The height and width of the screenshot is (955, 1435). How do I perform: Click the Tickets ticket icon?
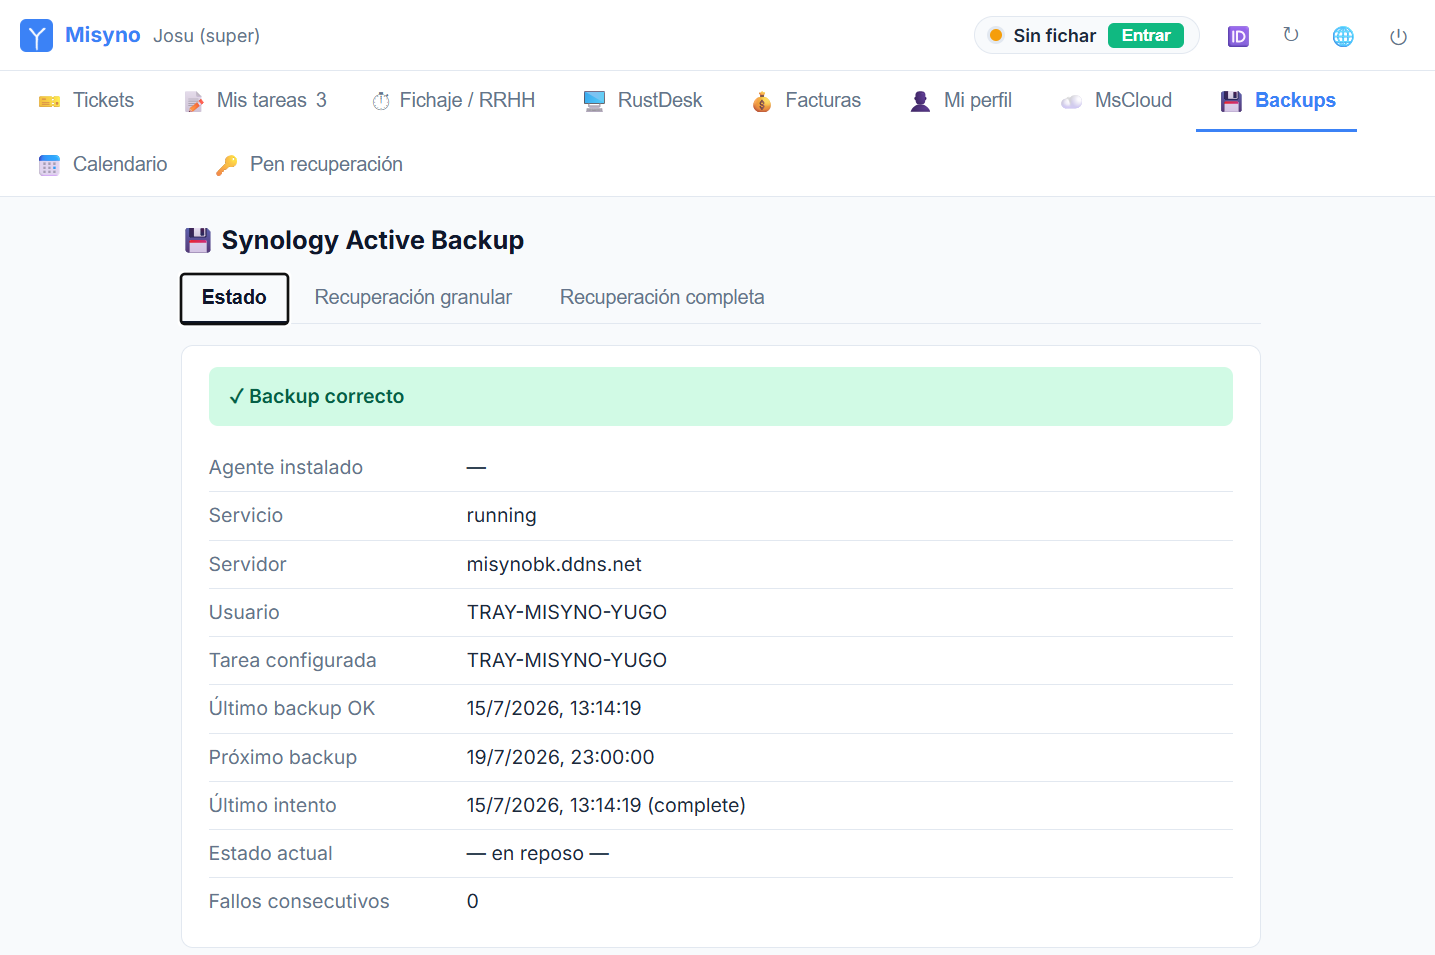coord(49,101)
